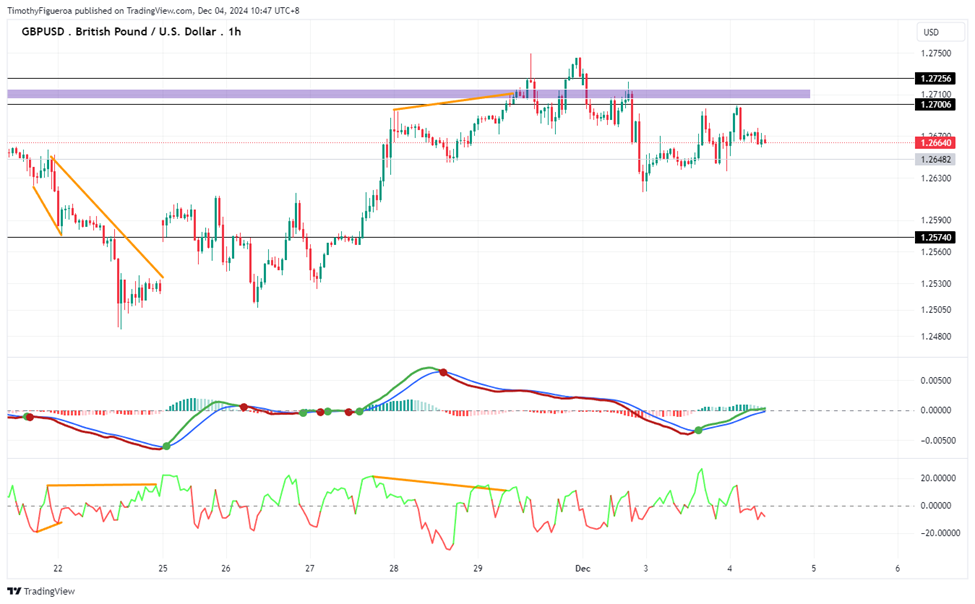Click the 25 date label on time axis
The height and width of the screenshot is (604, 975).
163,569
